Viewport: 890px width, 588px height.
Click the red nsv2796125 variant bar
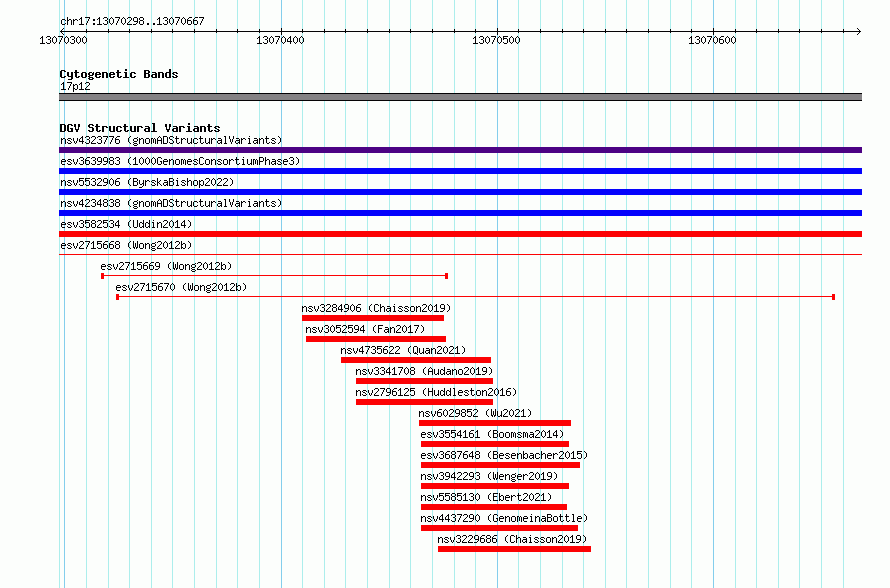coord(425,402)
